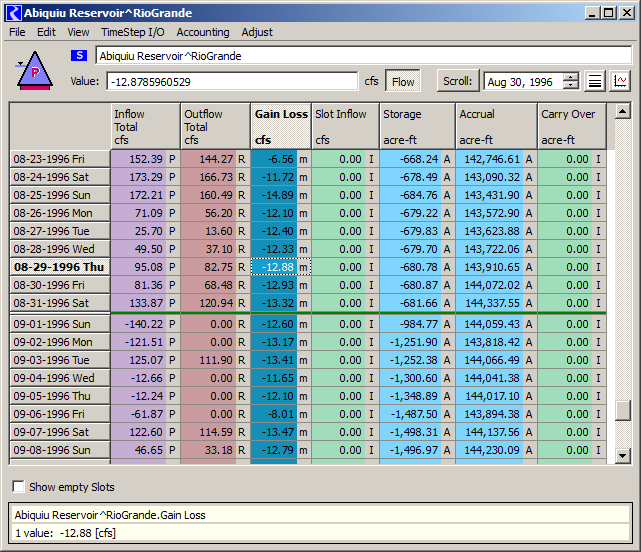
Task: Click the Gain Loss cell -12.88
Action: pos(281,267)
